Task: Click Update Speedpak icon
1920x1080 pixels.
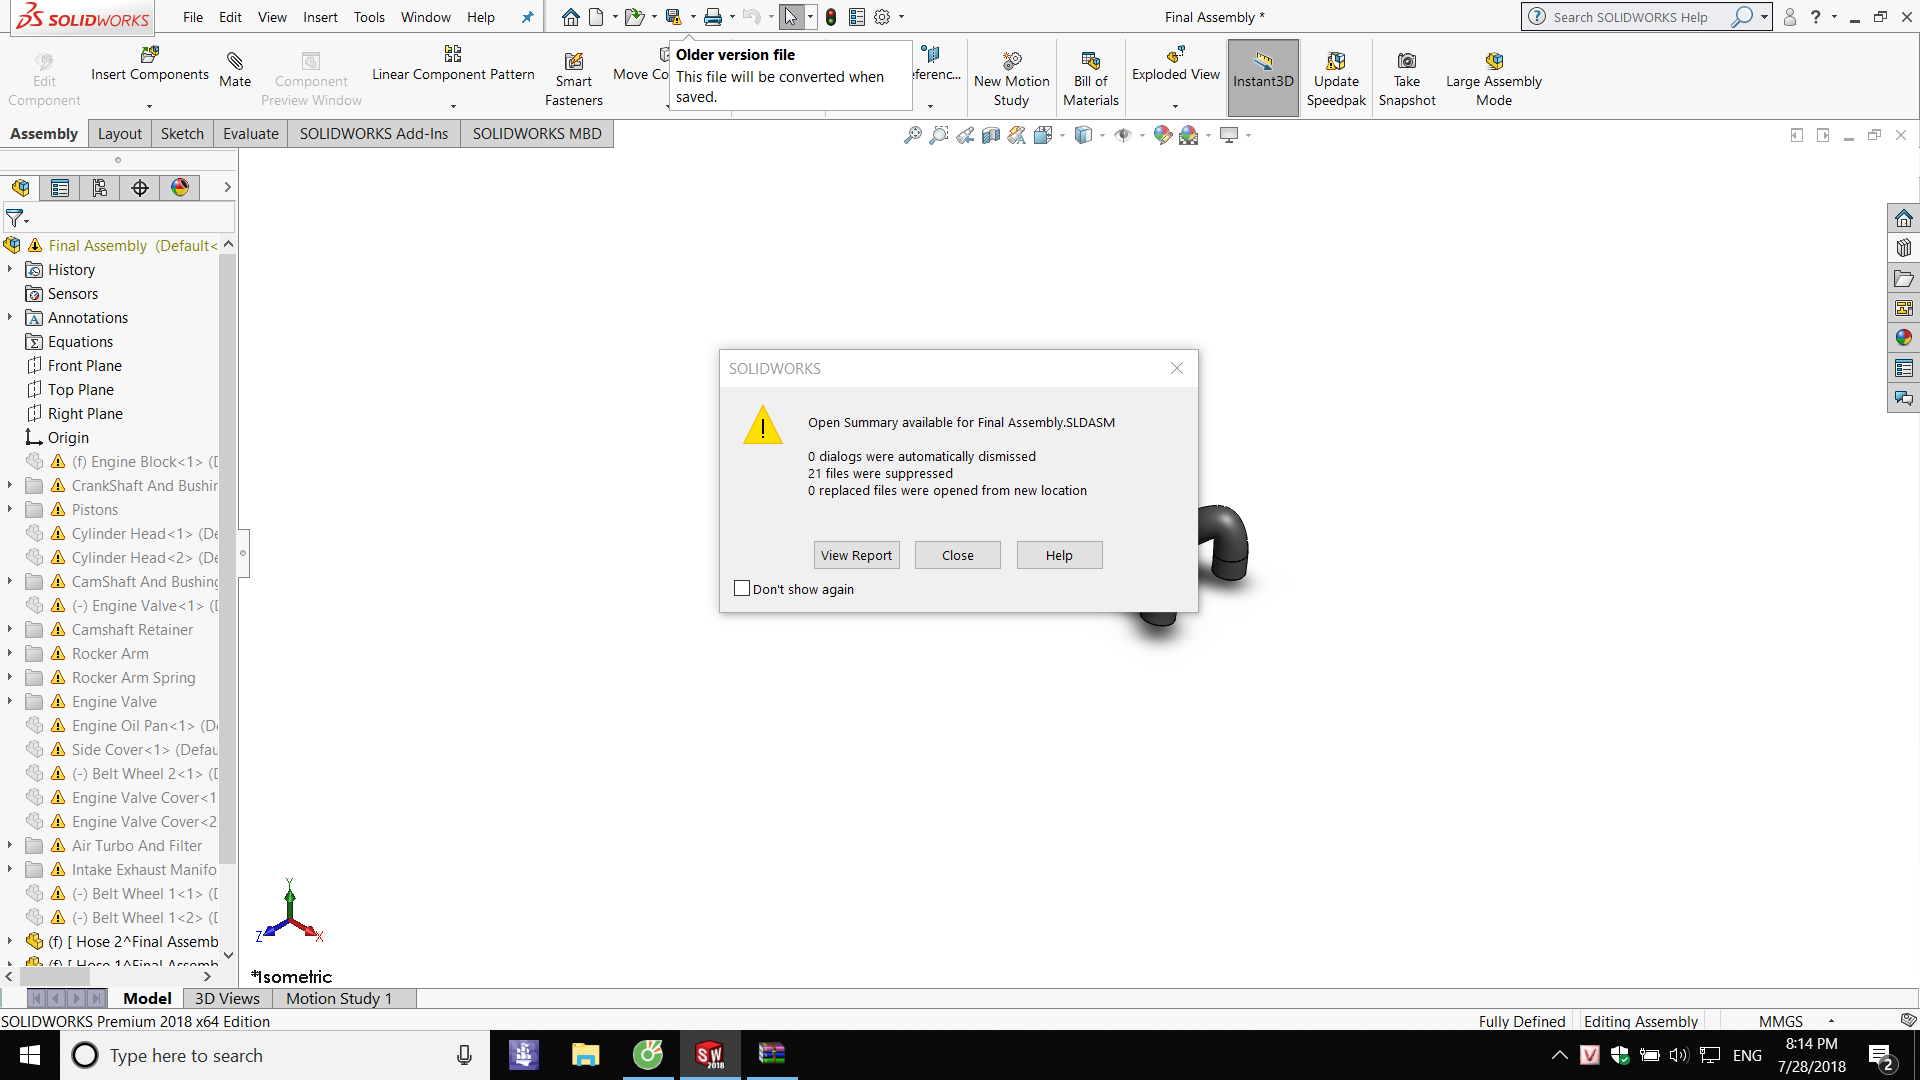Action: [x=1336, y=62]
